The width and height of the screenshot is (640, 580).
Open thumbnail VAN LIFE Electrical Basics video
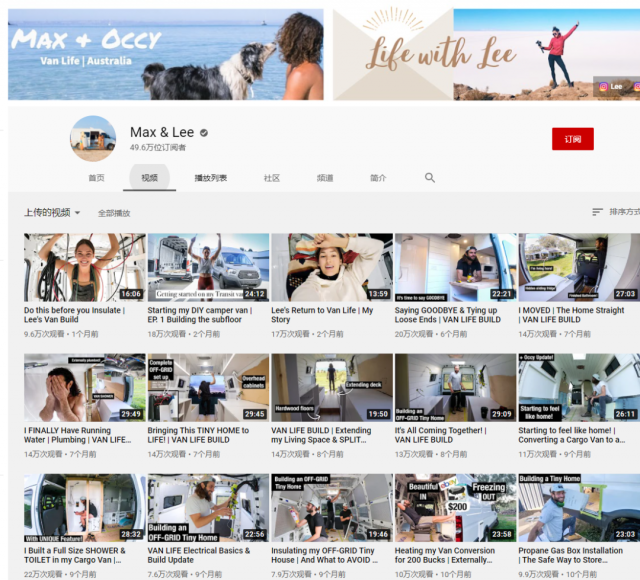click(x=208, y=508)
